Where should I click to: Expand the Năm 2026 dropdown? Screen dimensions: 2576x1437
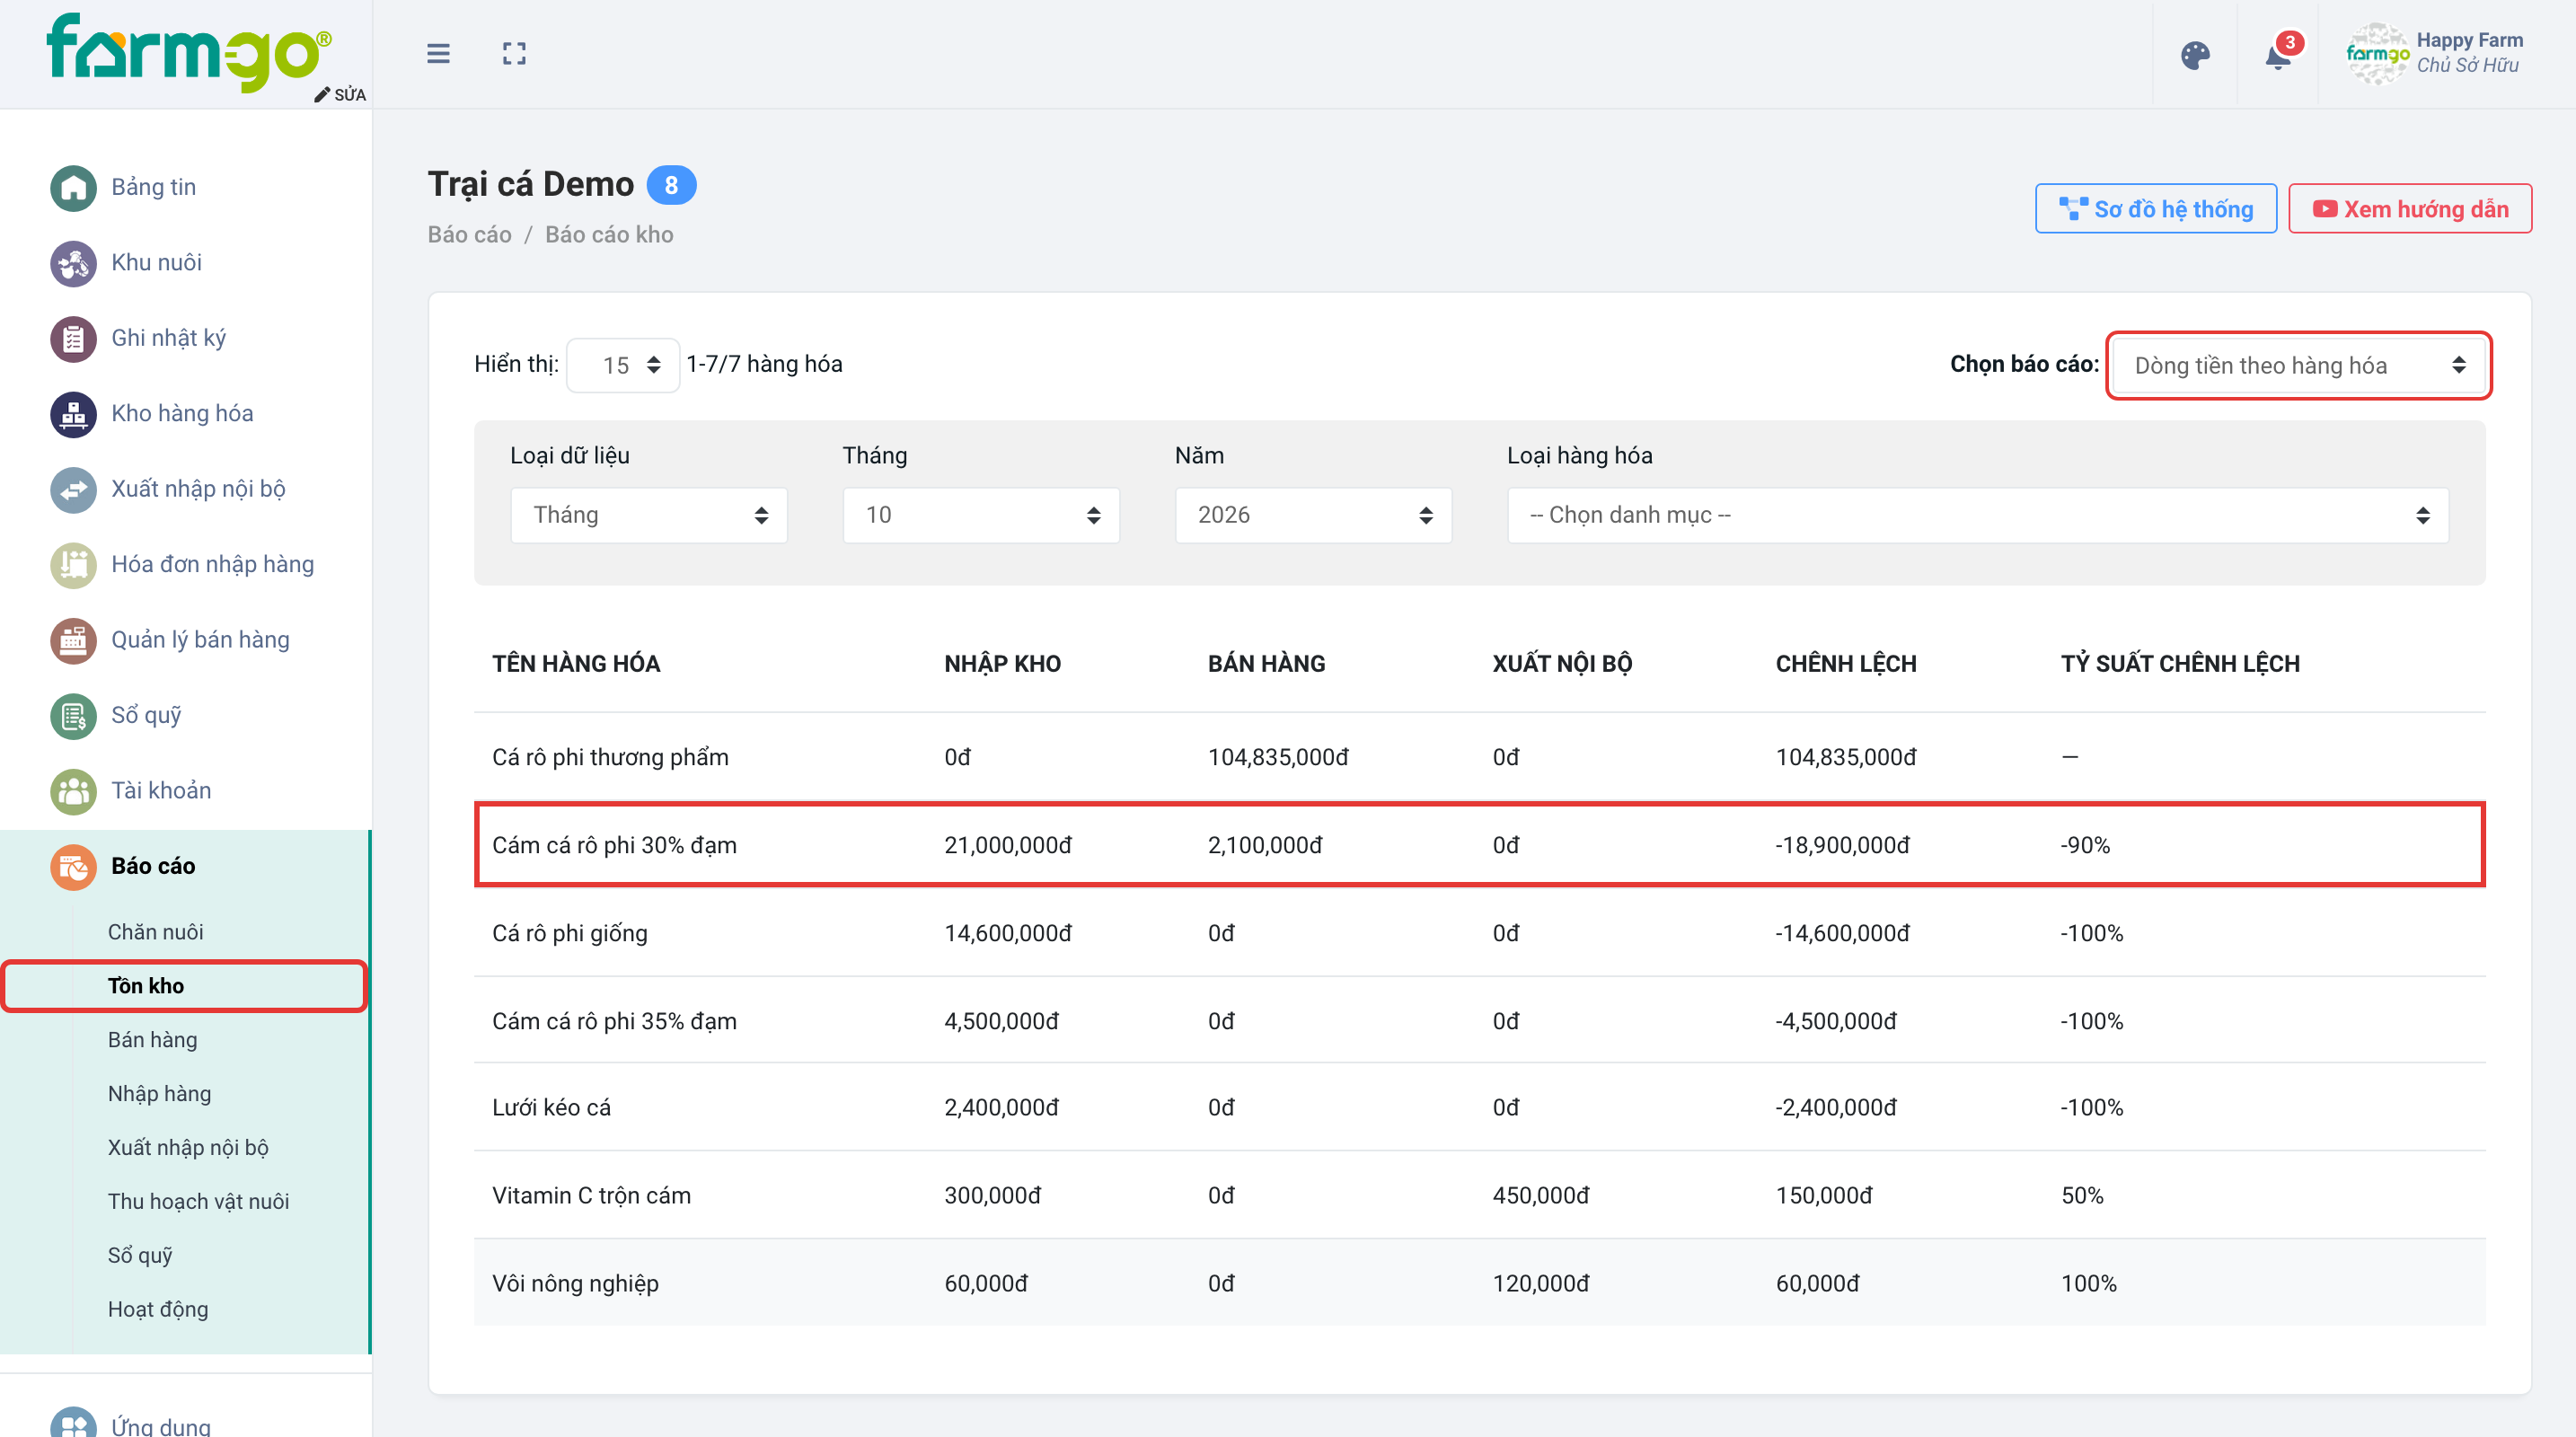(1313, 515)
